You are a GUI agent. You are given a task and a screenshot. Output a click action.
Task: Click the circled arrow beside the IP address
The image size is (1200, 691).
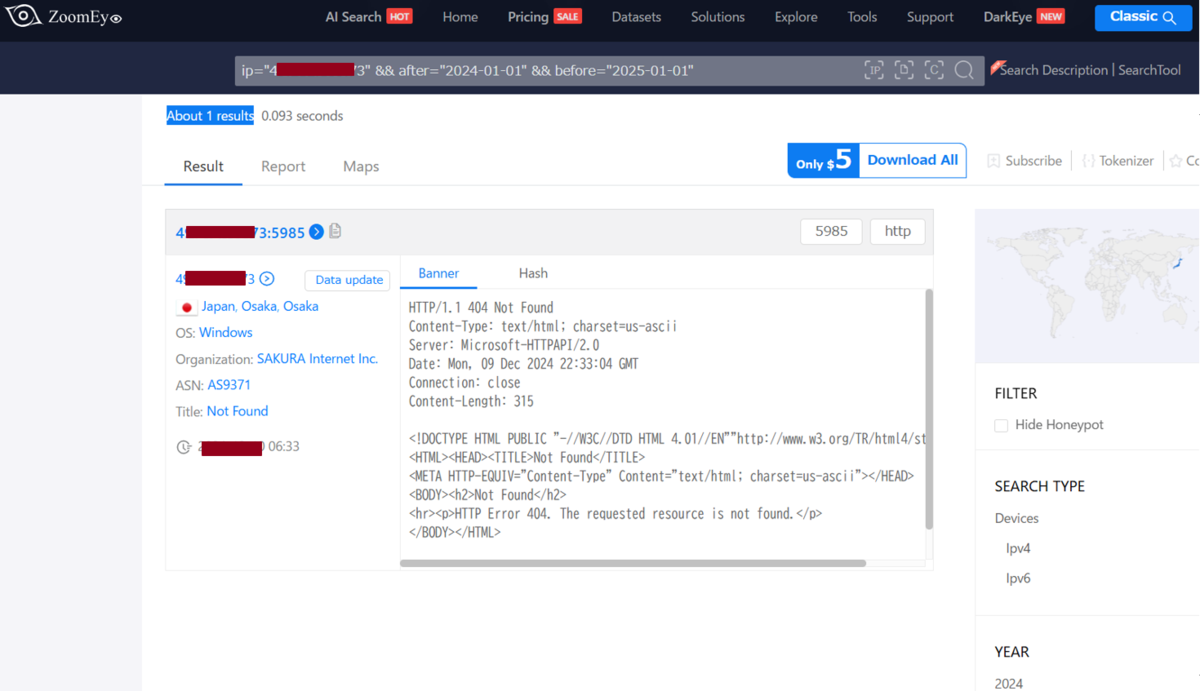point(267,279)
